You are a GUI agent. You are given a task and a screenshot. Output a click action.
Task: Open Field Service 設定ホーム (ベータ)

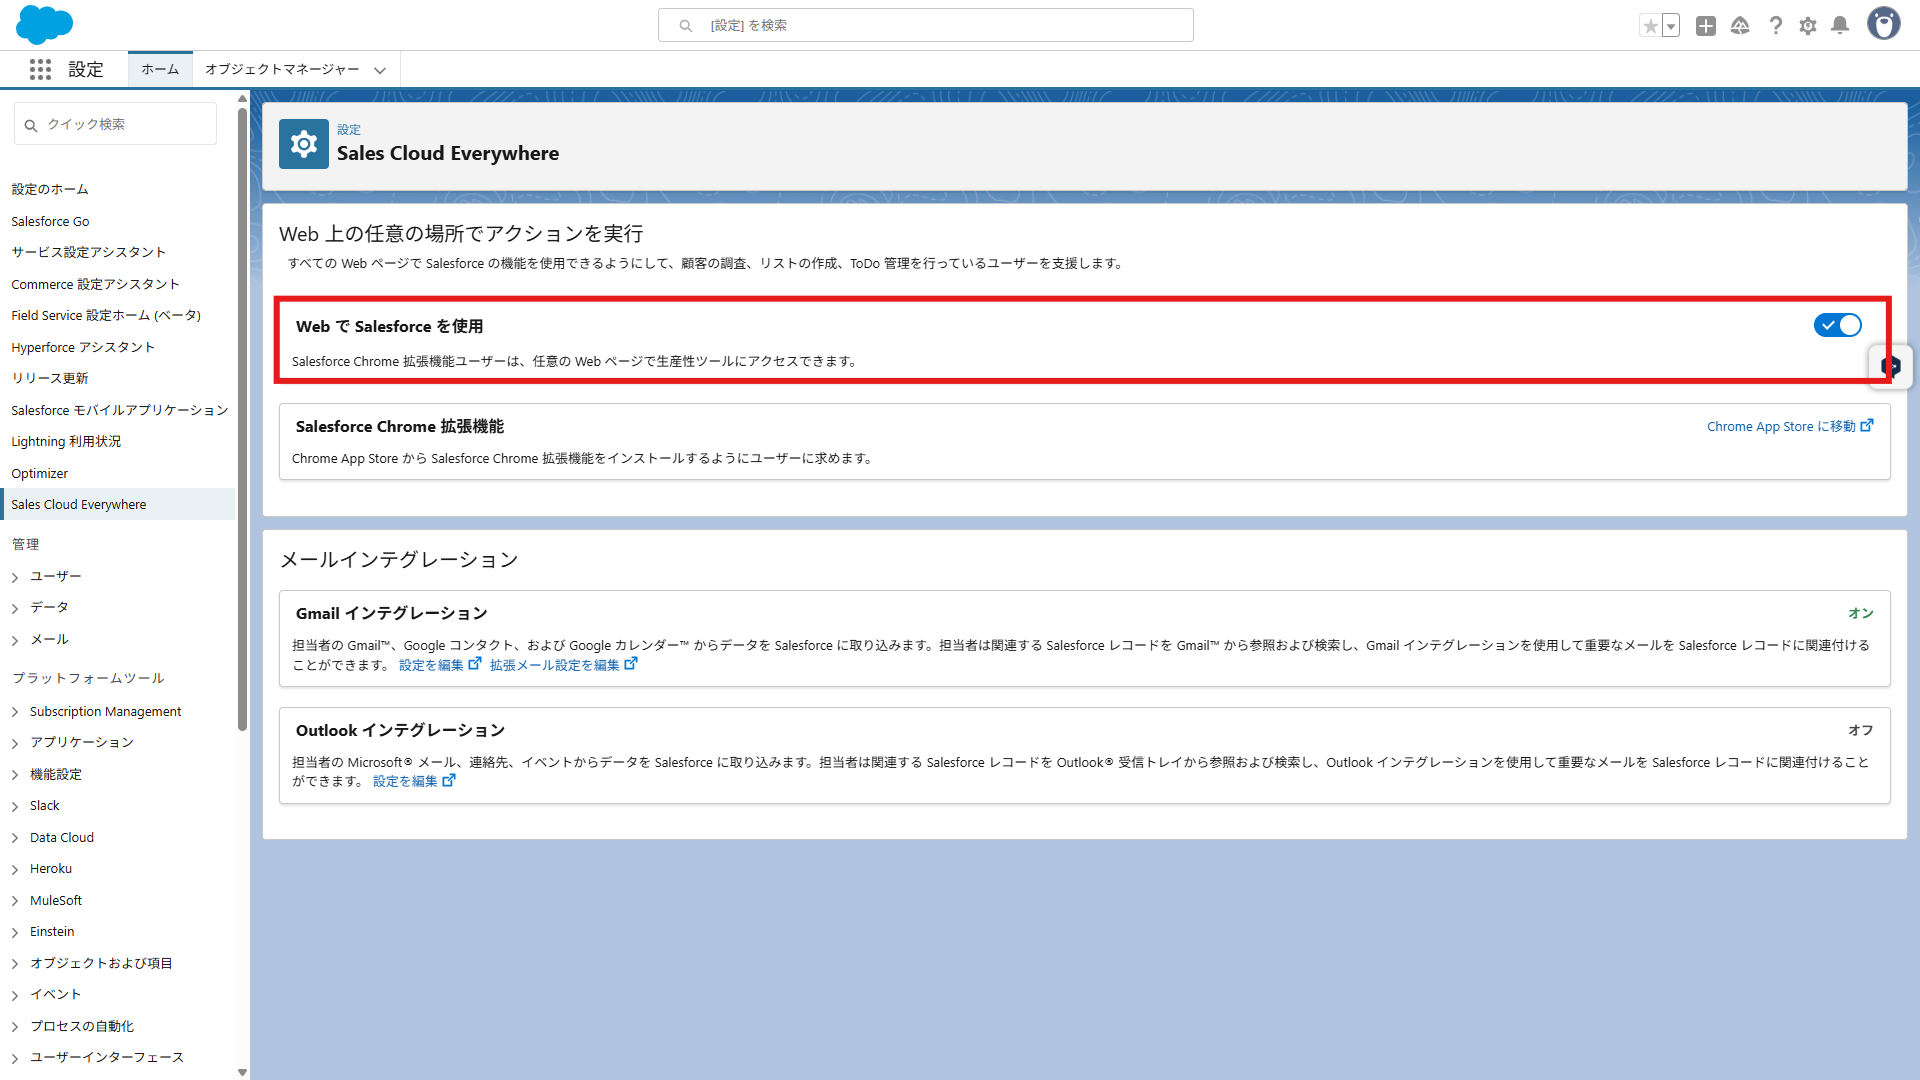pos(106,315)
